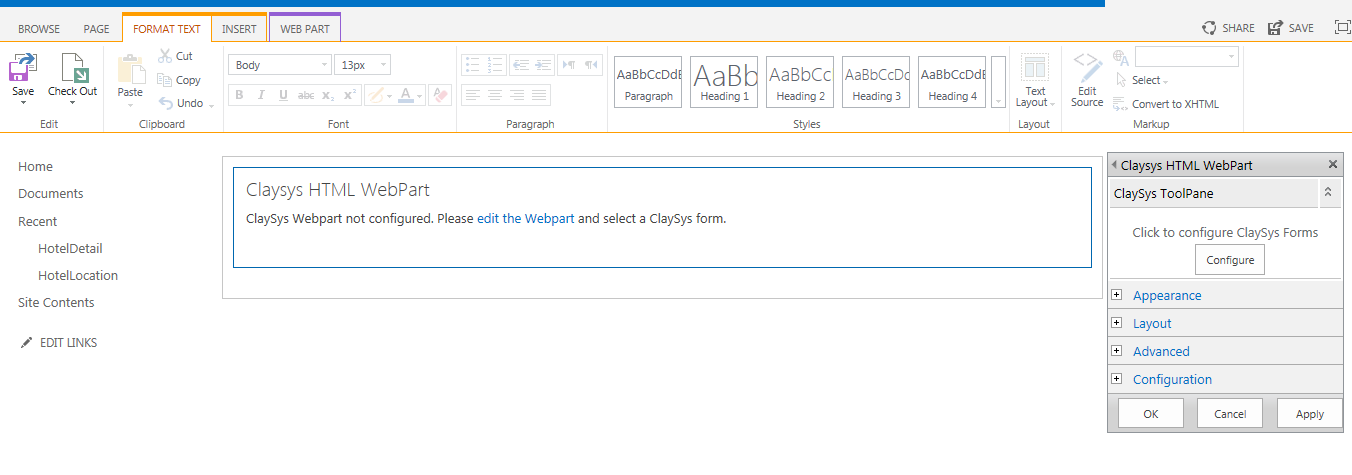Click the Configure button

point(1230,260)
